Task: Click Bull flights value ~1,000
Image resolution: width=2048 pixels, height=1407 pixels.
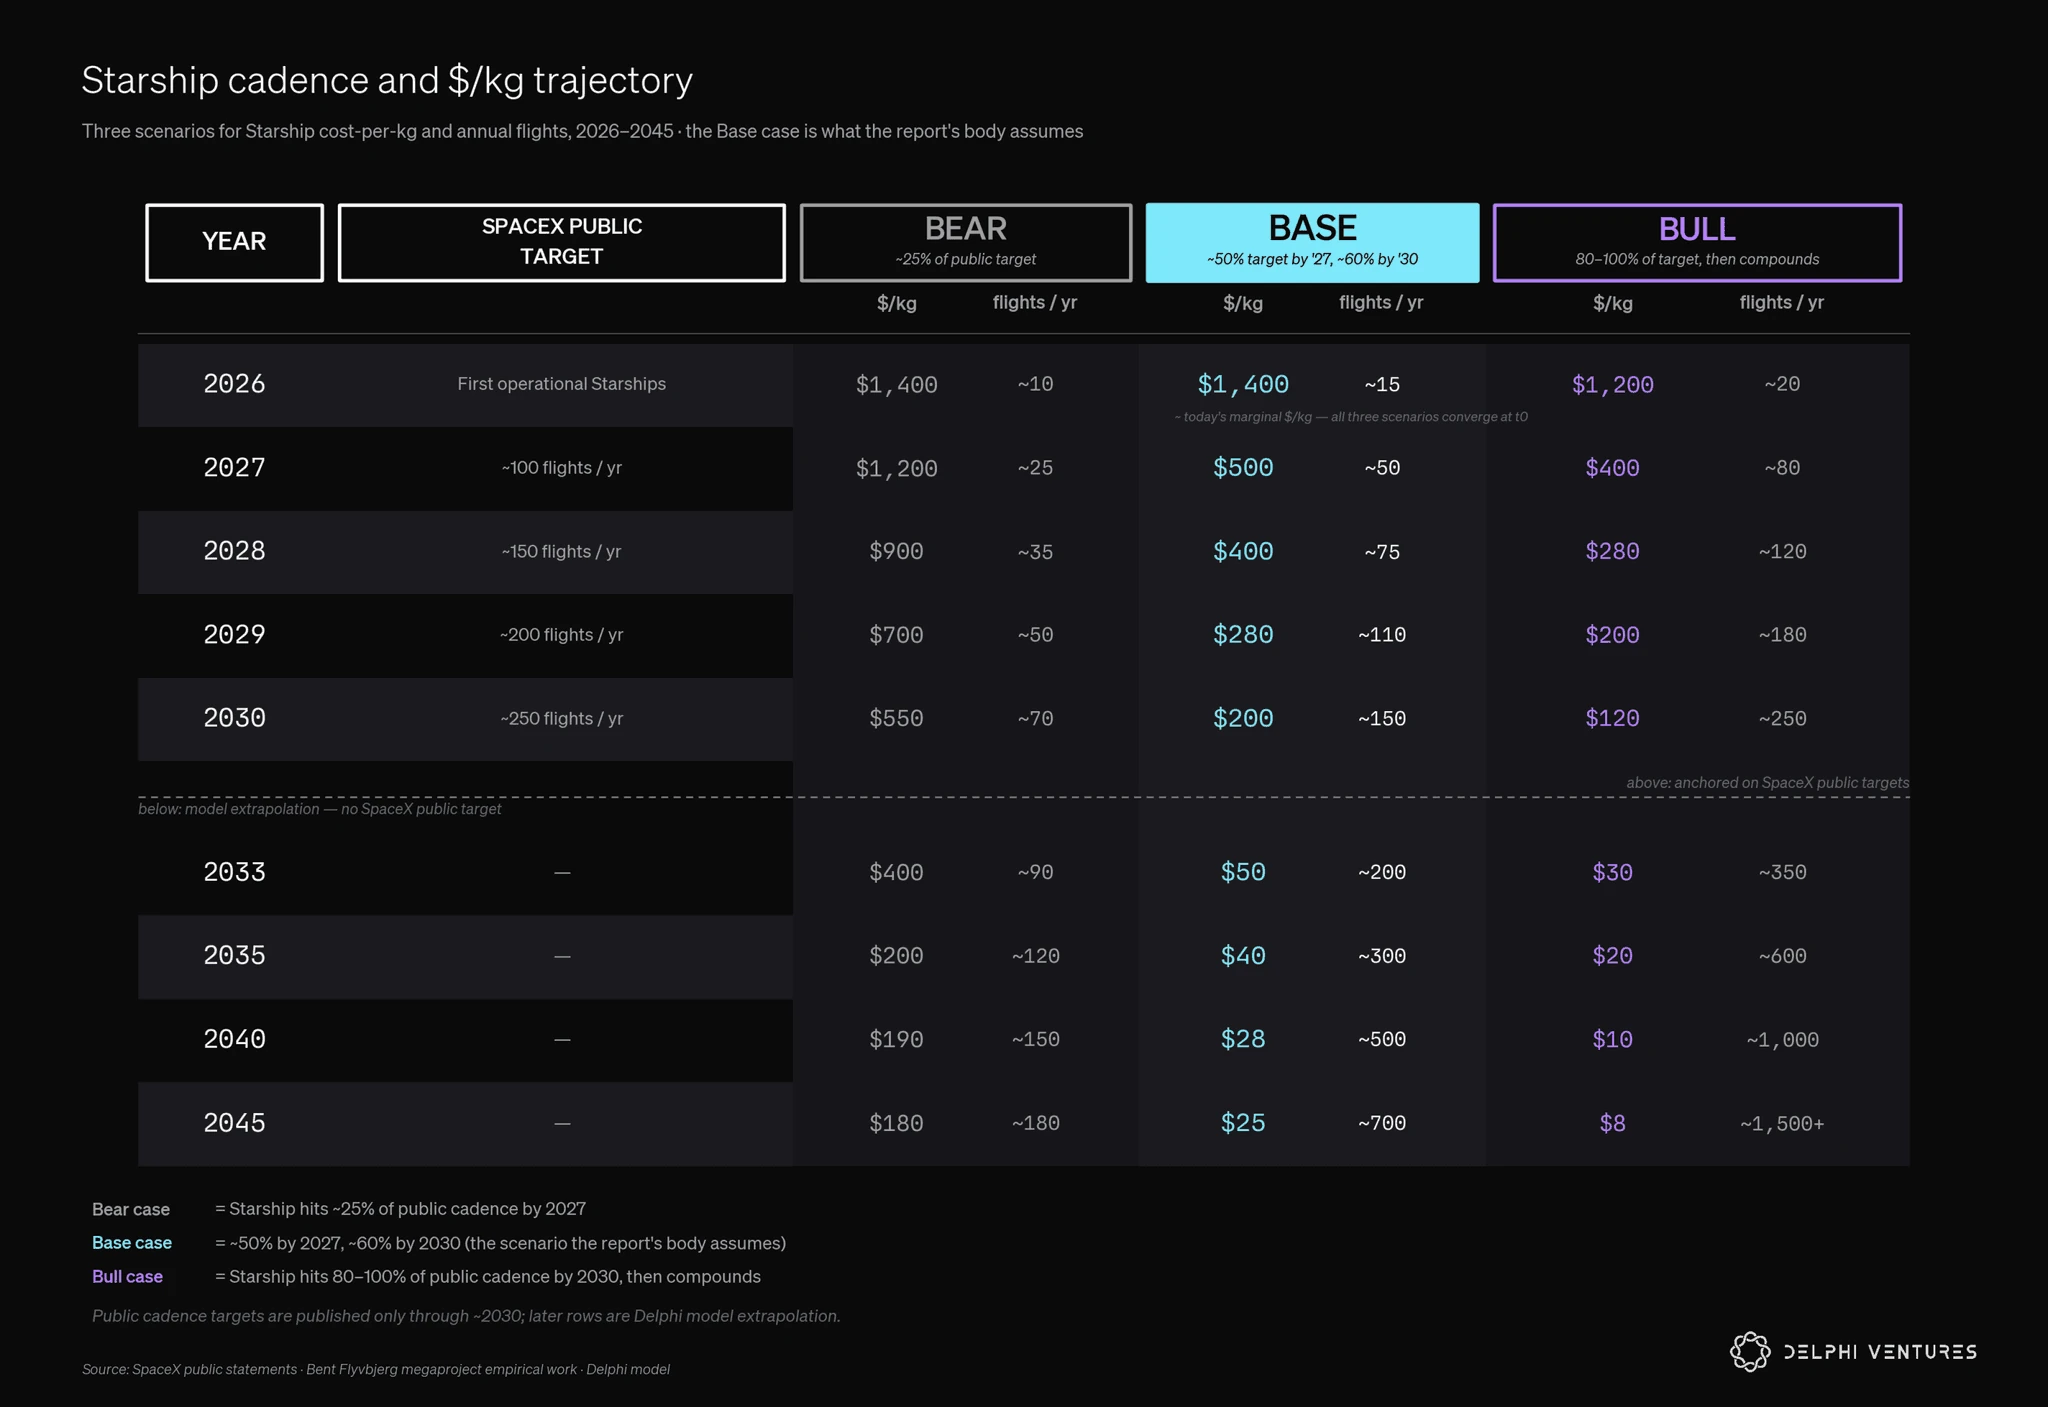Action: click(x=1782, y=1039)
